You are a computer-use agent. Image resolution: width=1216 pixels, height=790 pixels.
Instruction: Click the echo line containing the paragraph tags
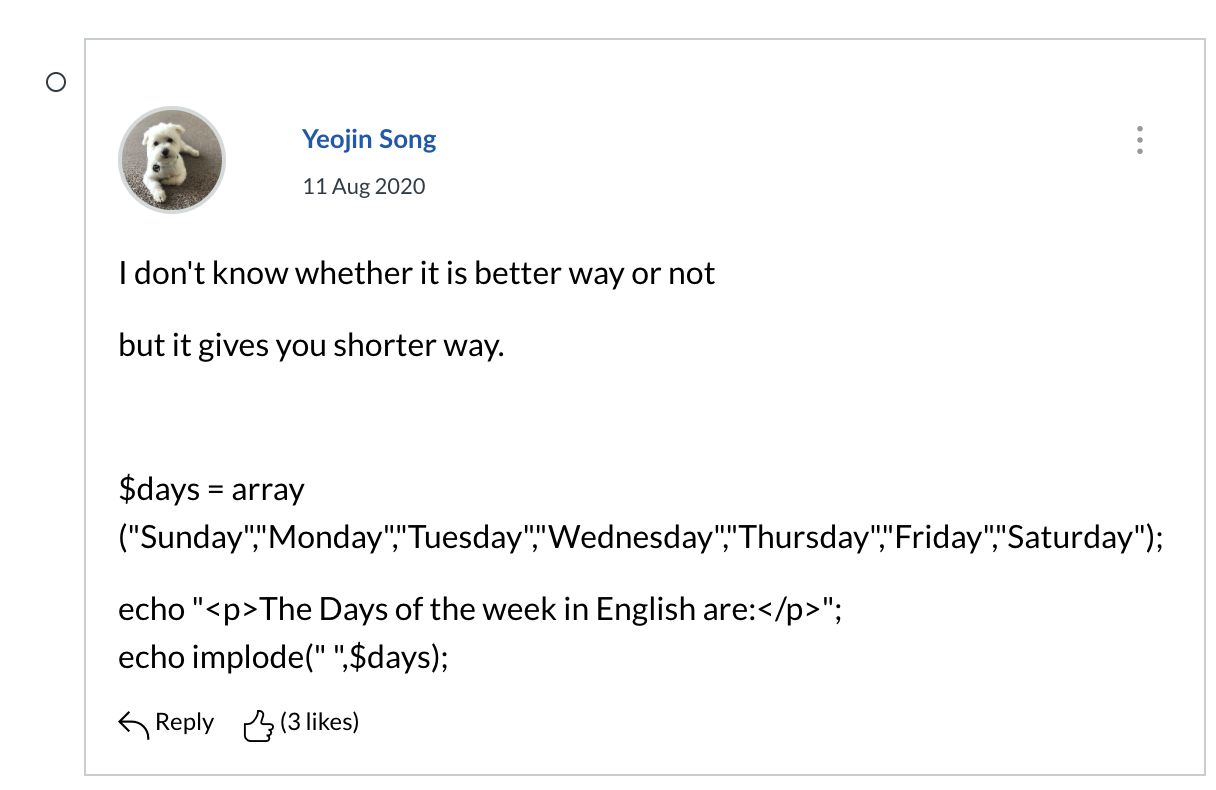[480, 609]
